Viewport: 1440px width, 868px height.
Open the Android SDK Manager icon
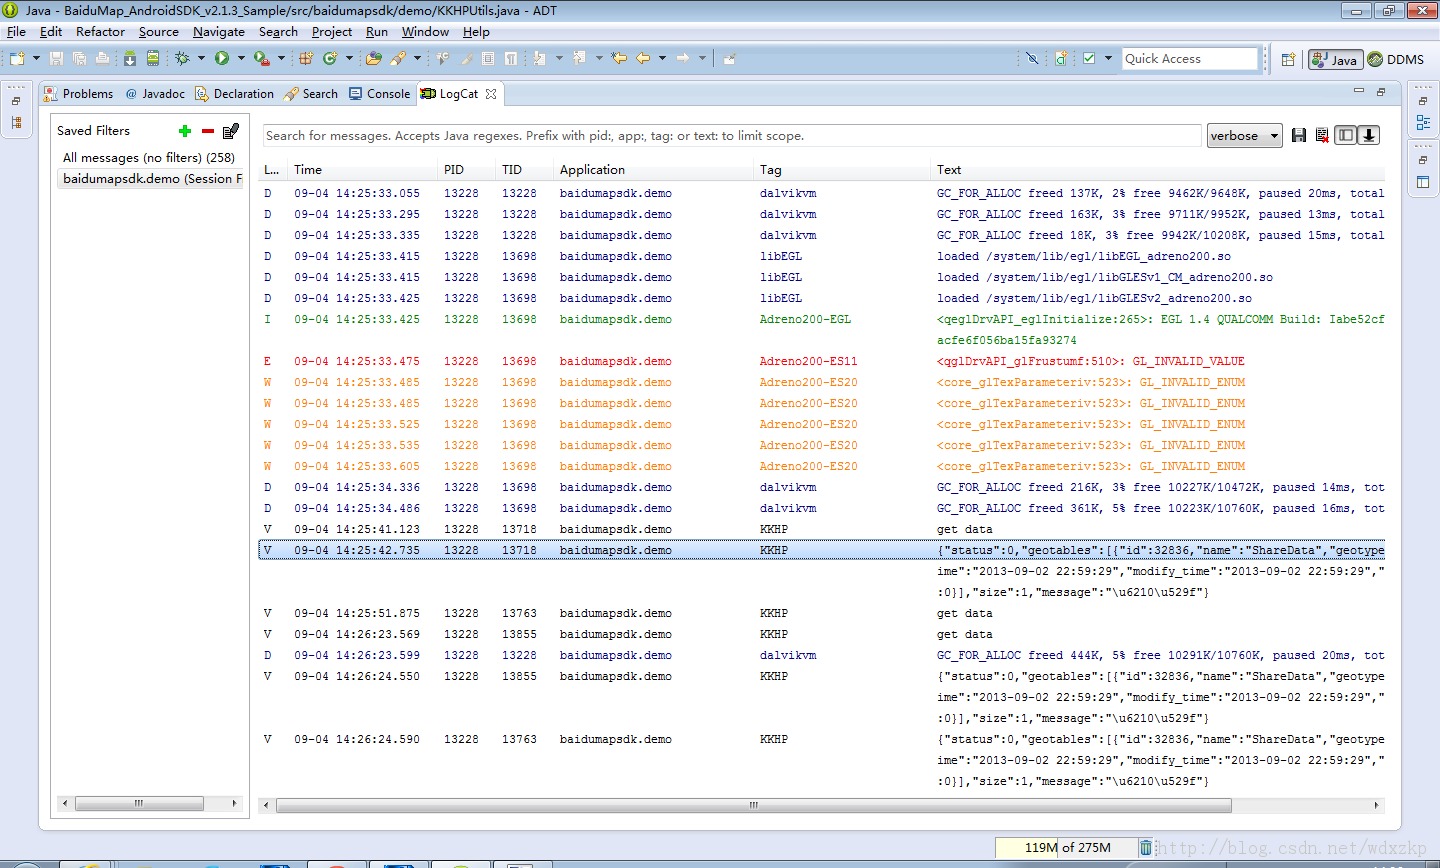(130, 59)
